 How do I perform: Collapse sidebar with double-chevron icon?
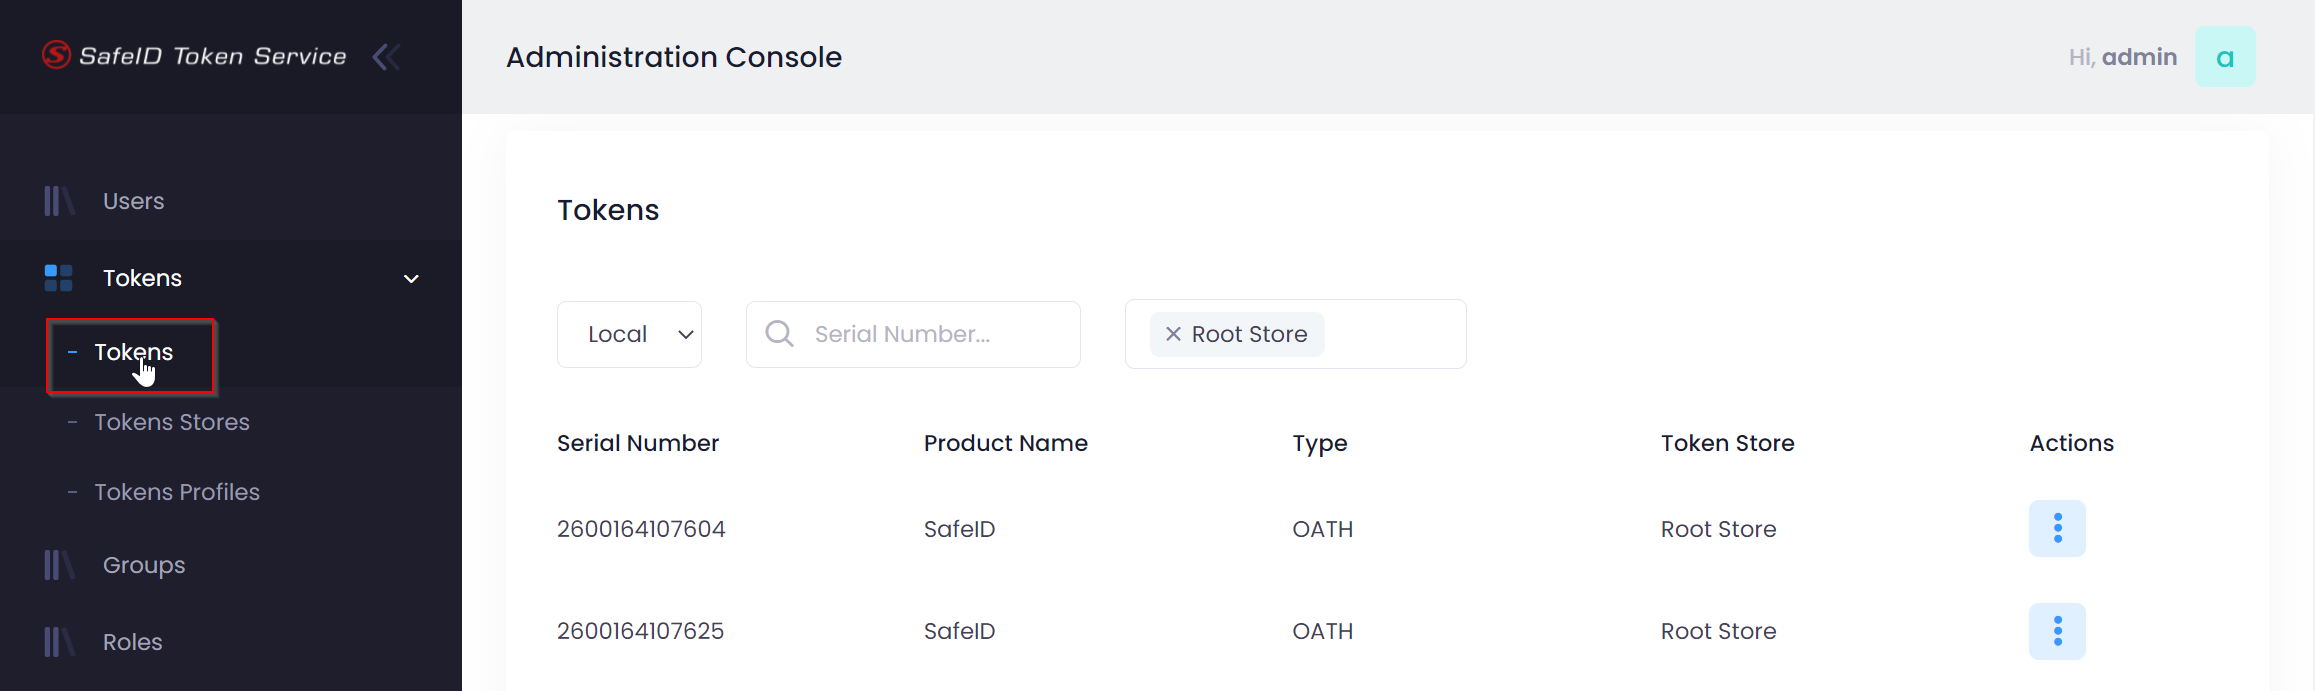click(x=386, y=57)
